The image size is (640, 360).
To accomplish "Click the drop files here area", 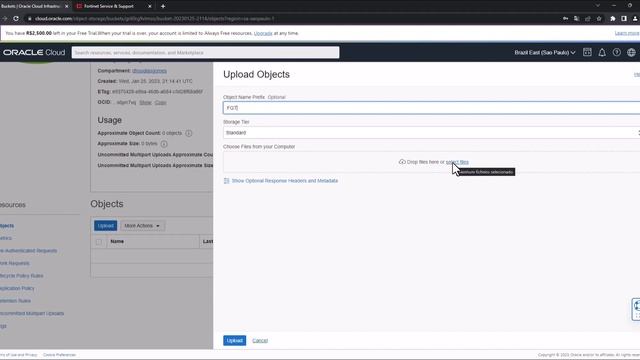I will point(431,162).
